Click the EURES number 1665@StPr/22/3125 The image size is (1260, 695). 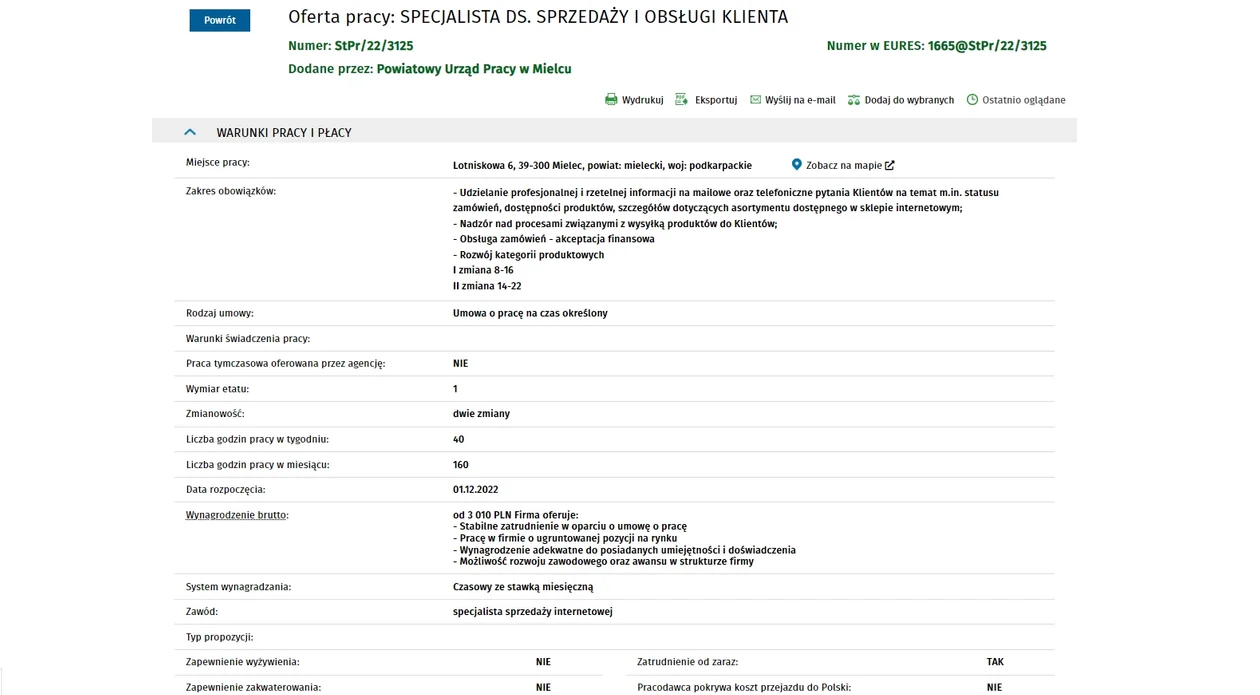(x=987, y=46)
